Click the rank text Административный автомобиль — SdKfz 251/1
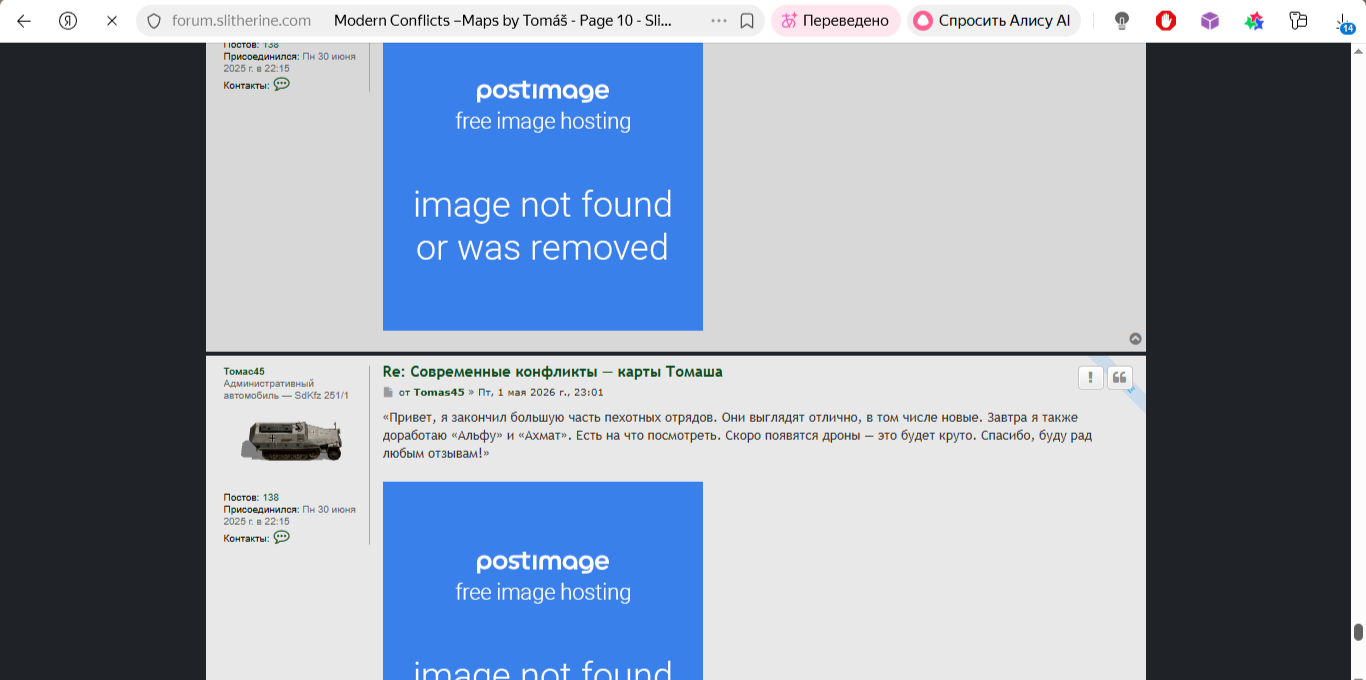Viewport: 1366px width, 680px height. point(286,389)
